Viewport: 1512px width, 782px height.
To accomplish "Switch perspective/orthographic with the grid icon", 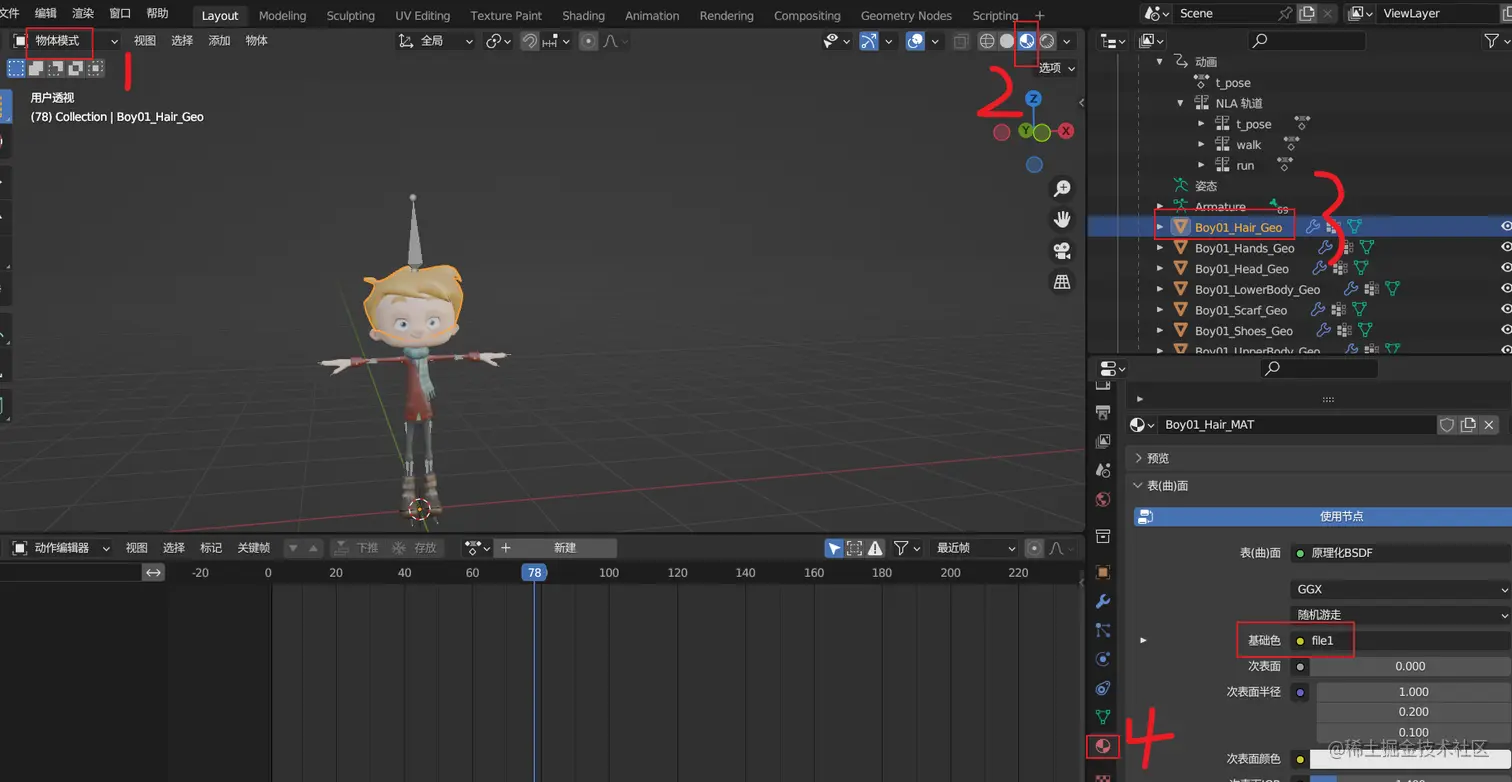I will (1062, 282).
